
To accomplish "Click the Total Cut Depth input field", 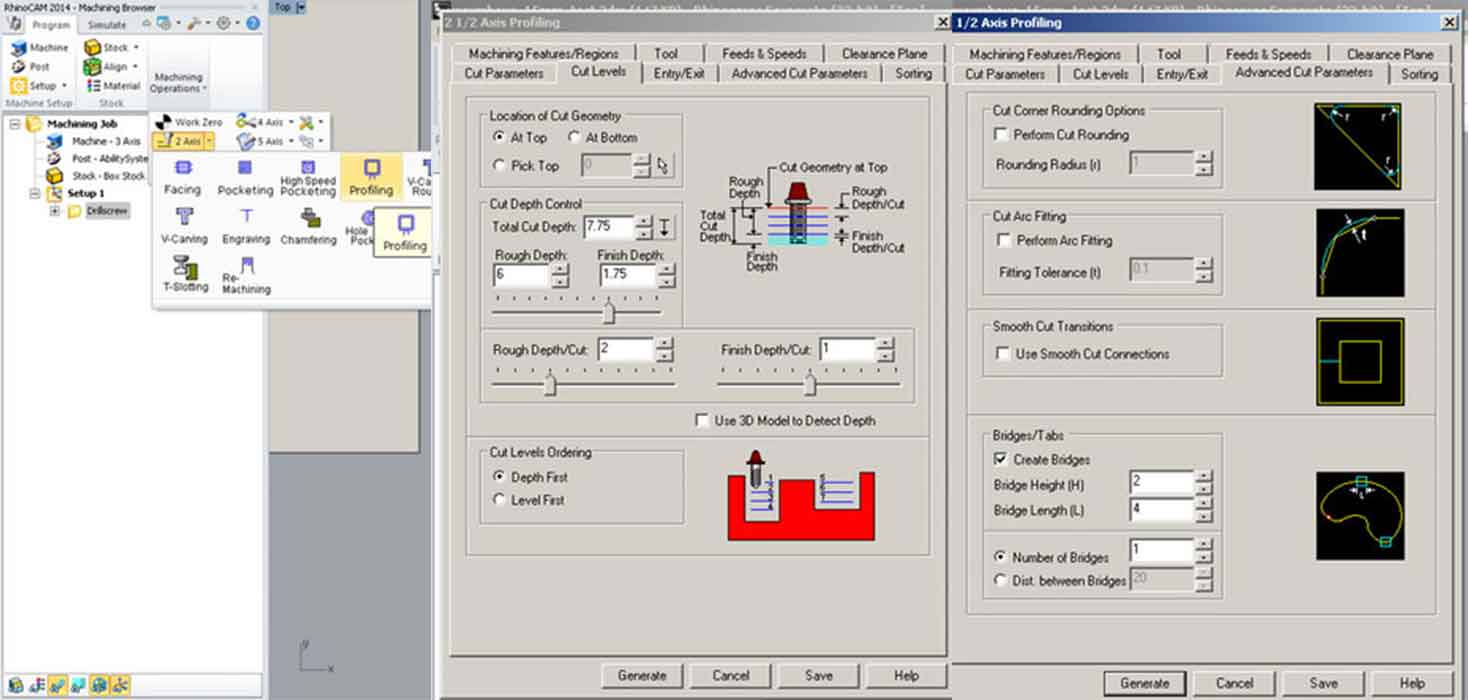I will point(608,228).
